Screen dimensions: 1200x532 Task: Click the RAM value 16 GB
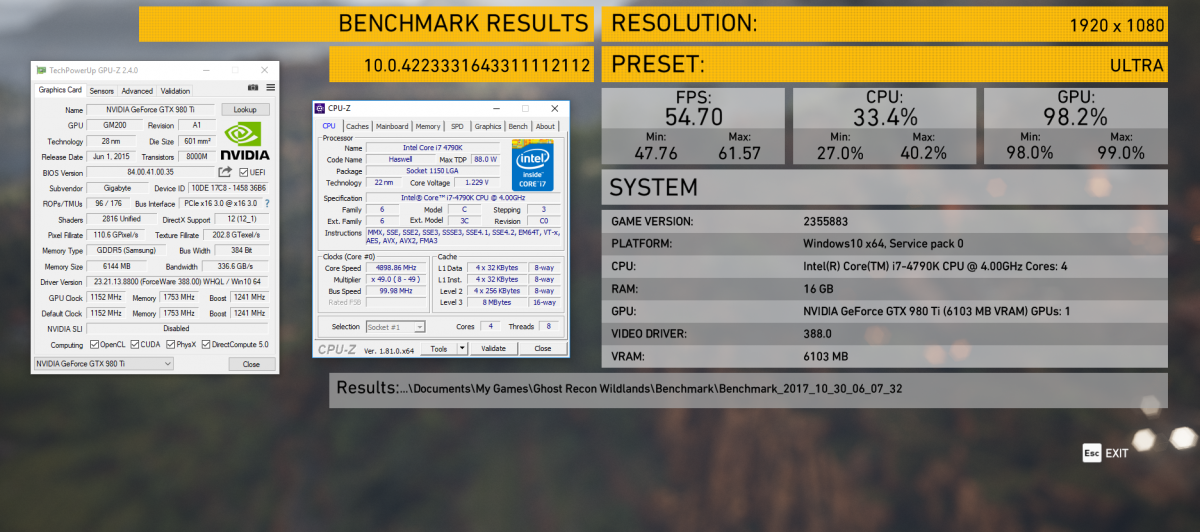818,288
